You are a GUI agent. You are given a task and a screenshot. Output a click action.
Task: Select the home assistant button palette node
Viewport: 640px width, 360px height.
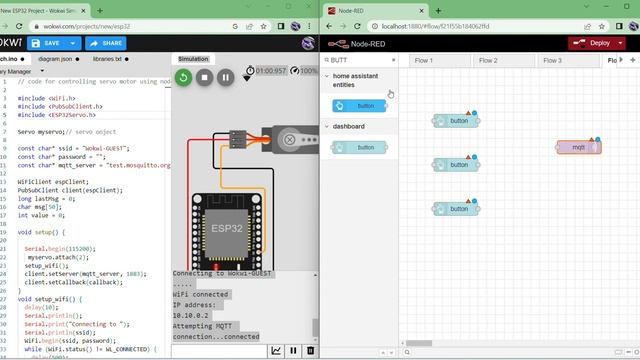click(x=359, y=106)
